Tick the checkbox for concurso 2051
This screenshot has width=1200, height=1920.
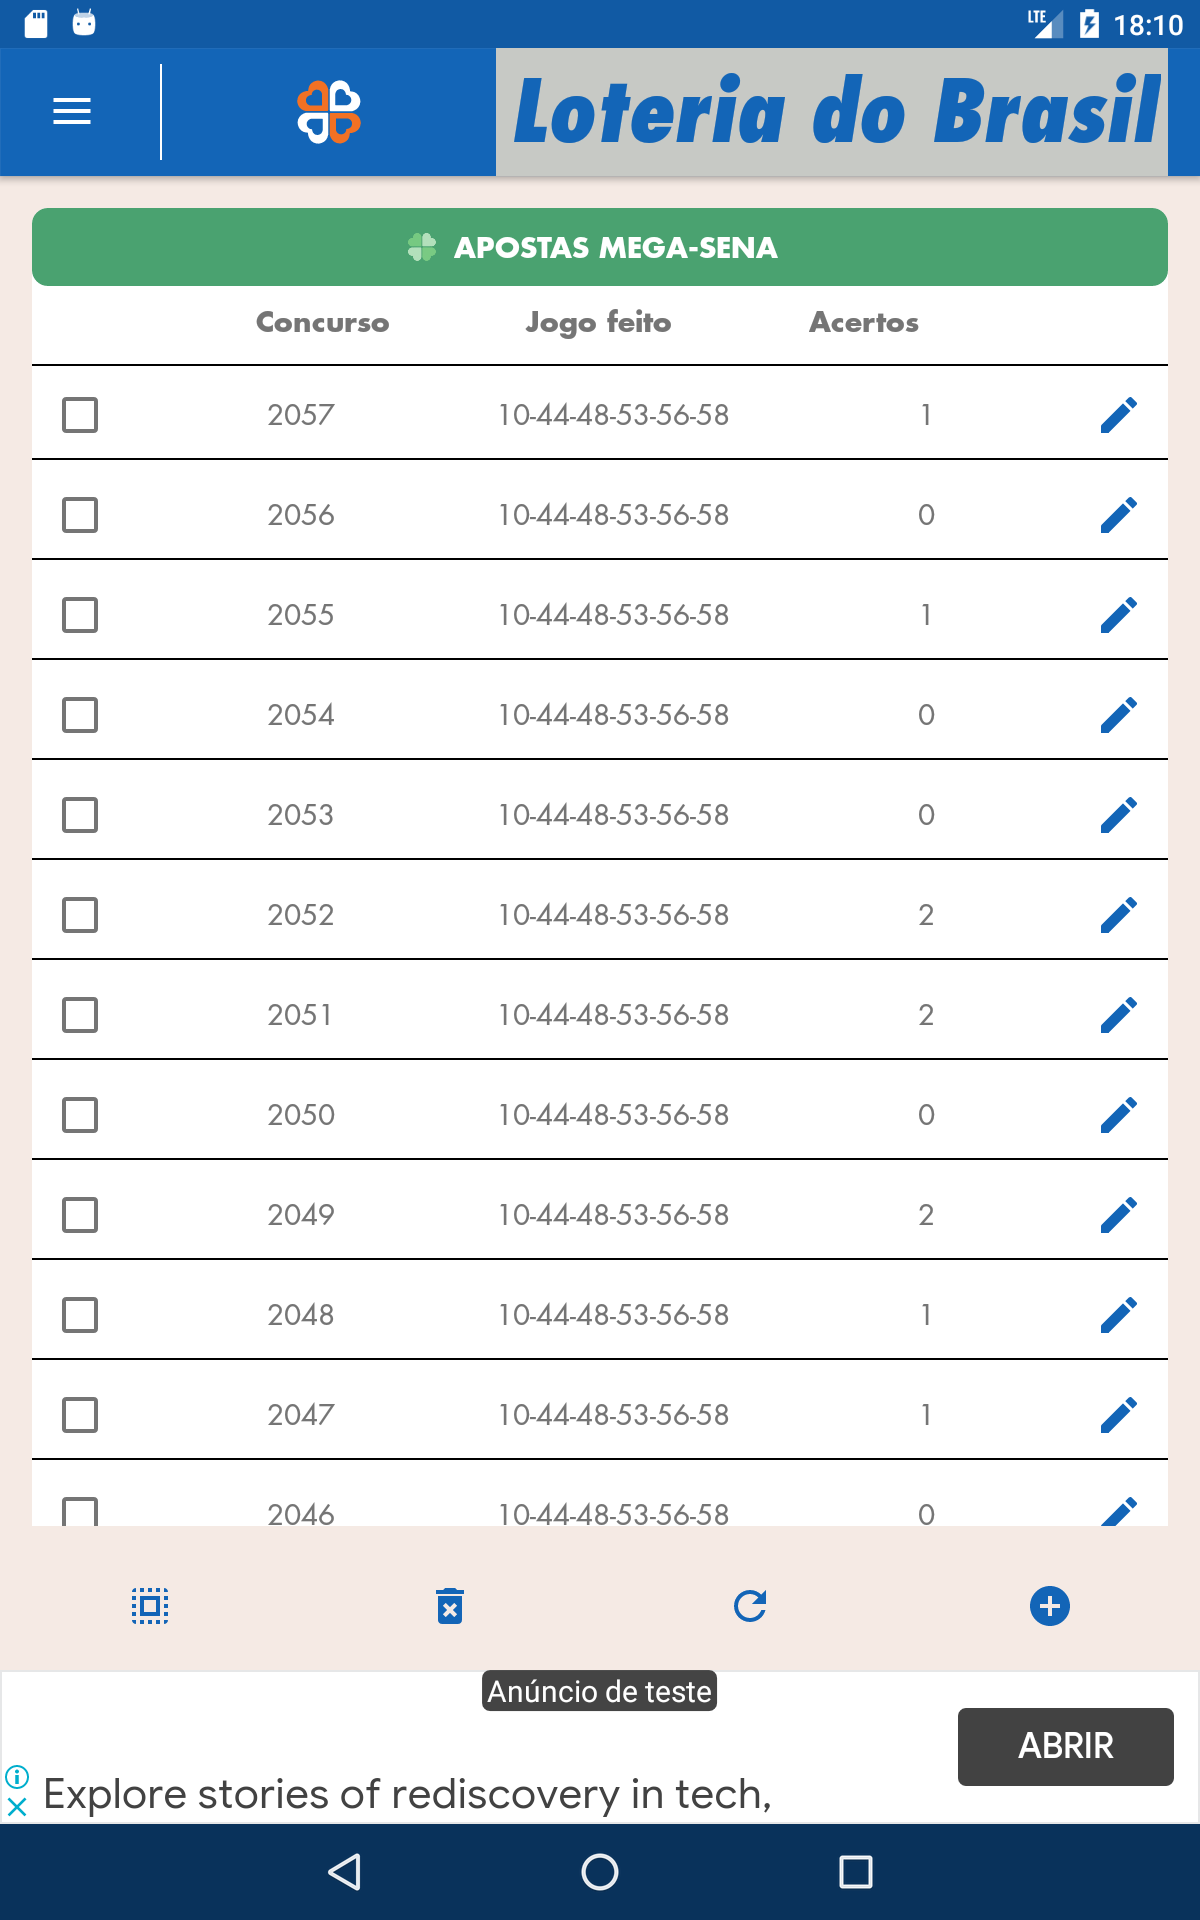point(80,1015)
